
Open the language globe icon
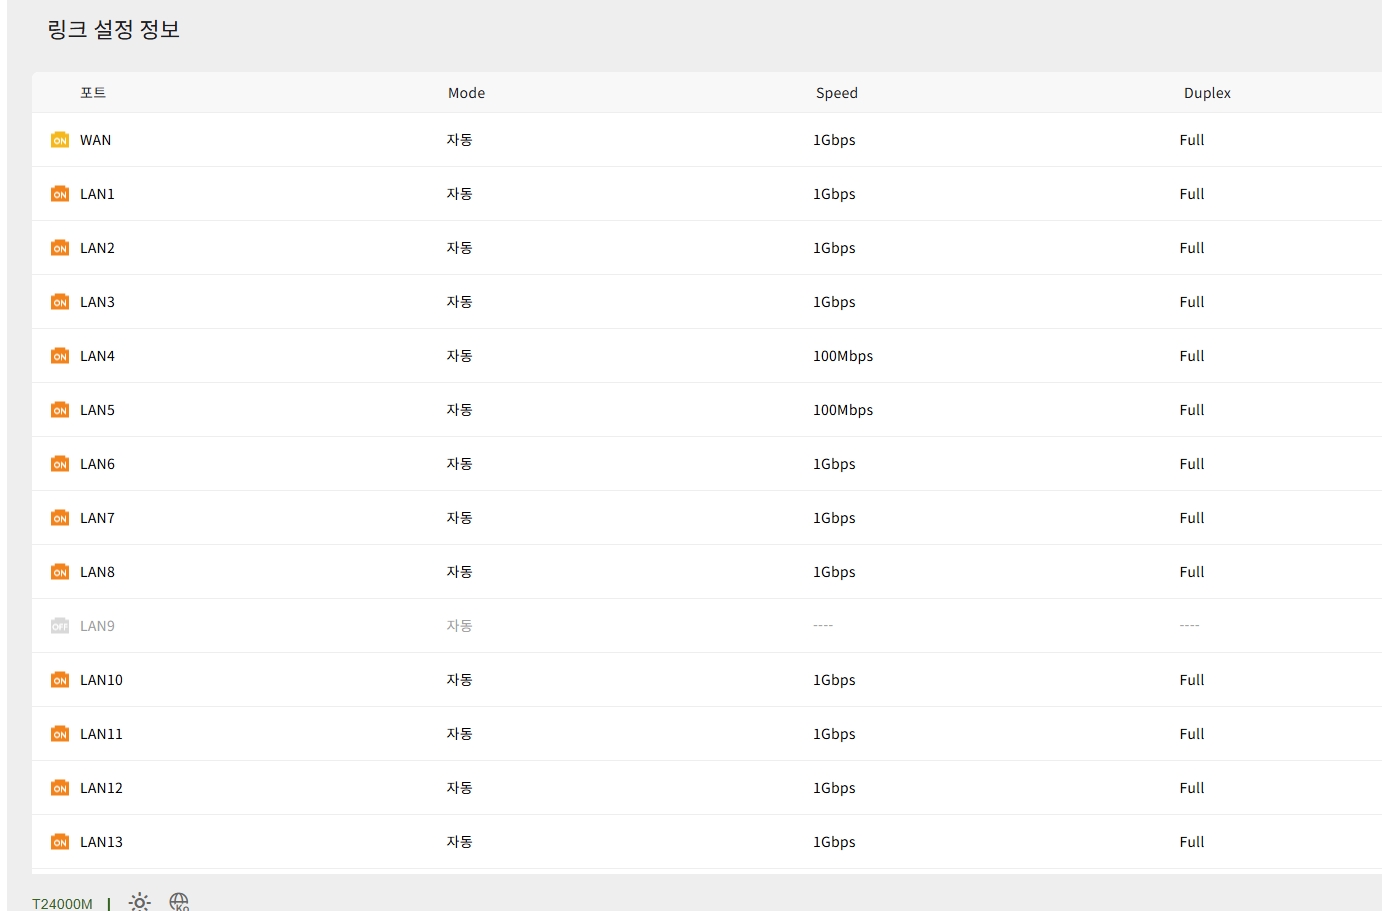click(179, 902)
